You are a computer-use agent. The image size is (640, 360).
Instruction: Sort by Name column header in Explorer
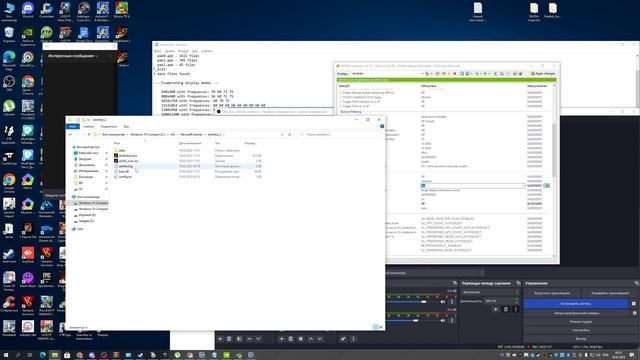117,143
